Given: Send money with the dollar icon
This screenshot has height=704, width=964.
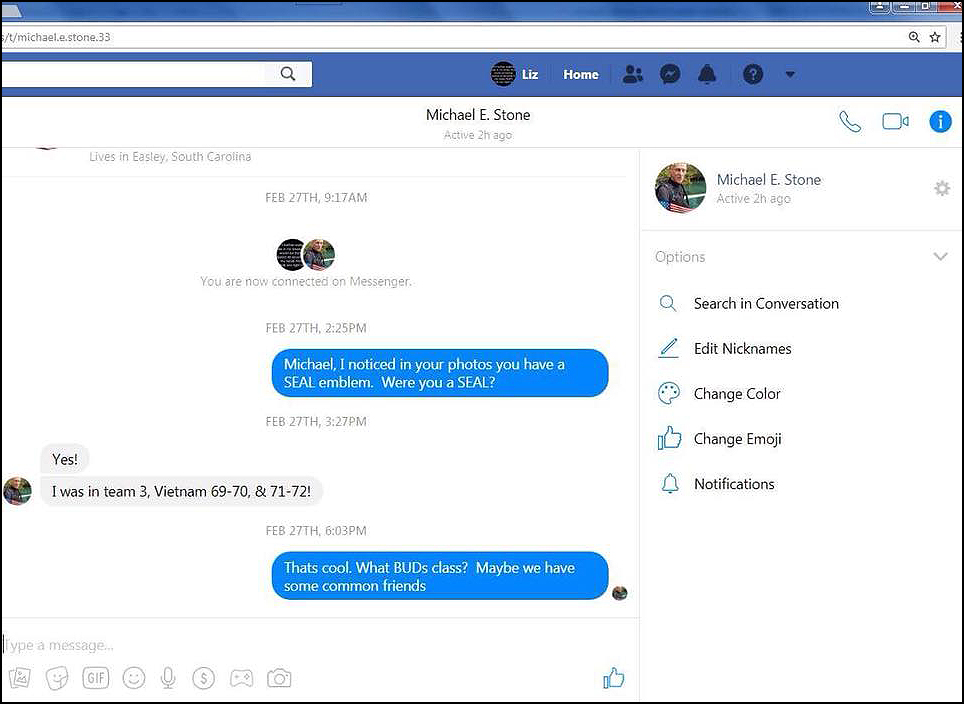Looking at the screenshot, I should pyautogui.click(x=204, y=678).
